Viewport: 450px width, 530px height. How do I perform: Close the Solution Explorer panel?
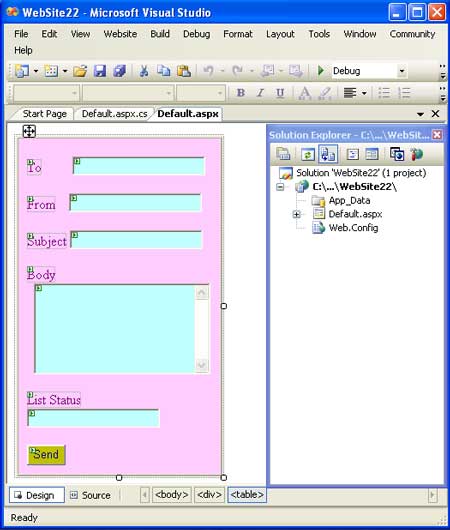pyautogui.click(x=437, y=135)
